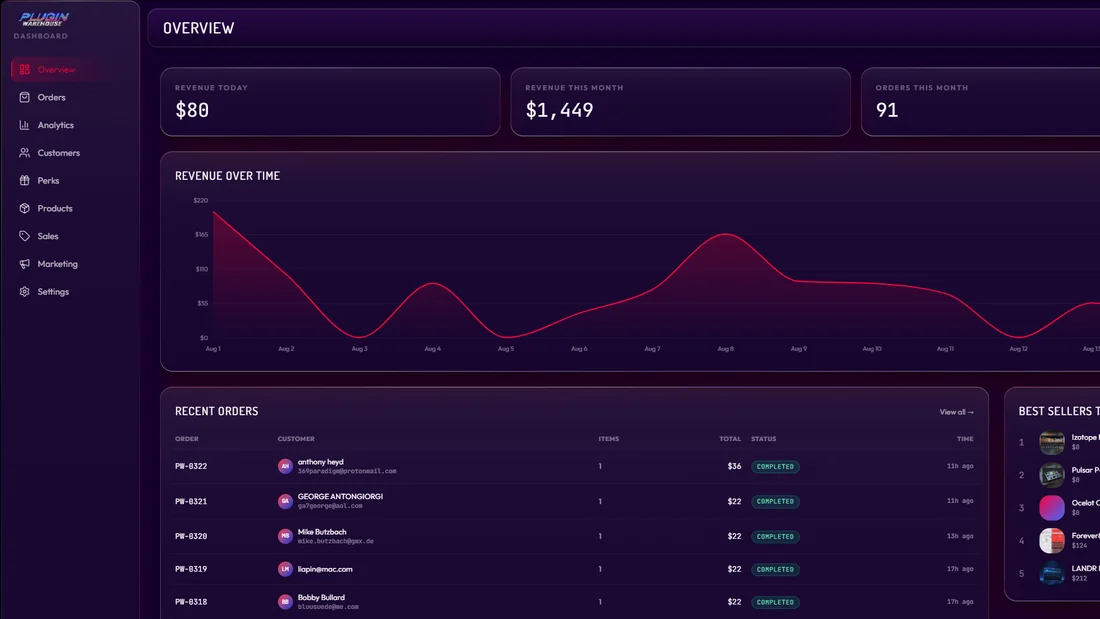Click the Settings gear icon
This screenshot has width=1100, height=619.
click(25, 291)
